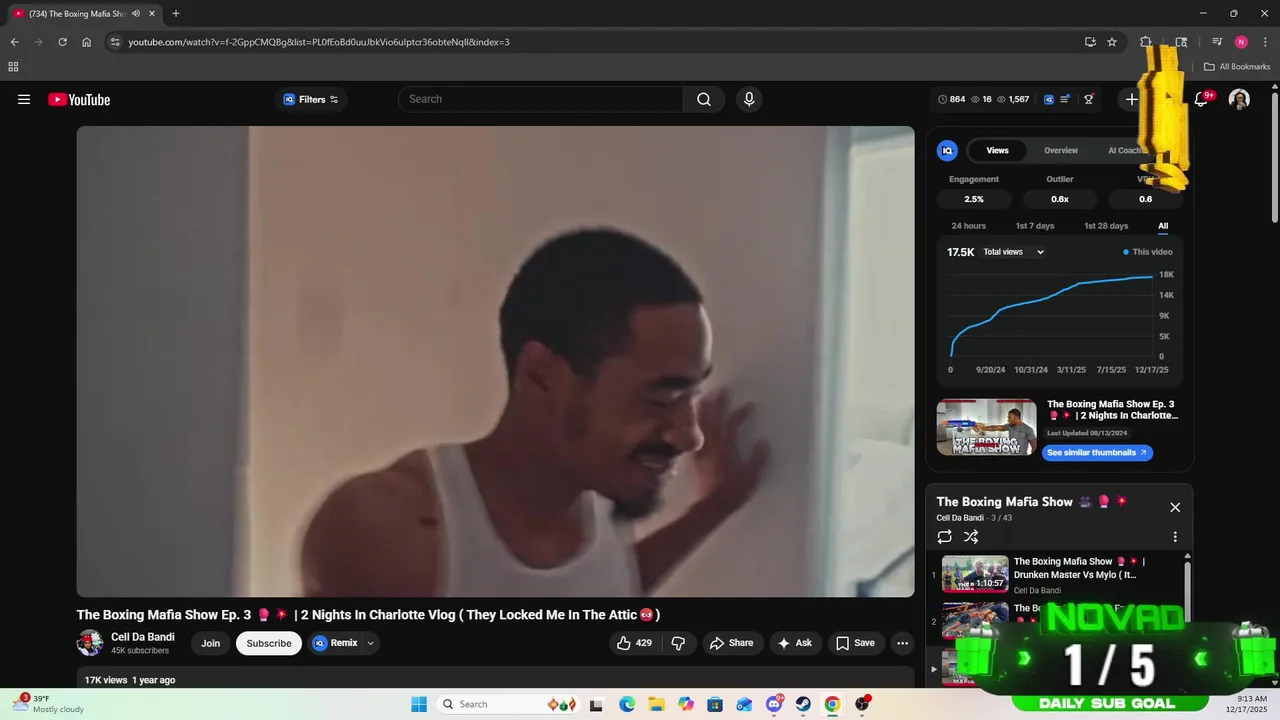Close the Boxing Mafia Show playlist panel

click(x=1175, y=507)
